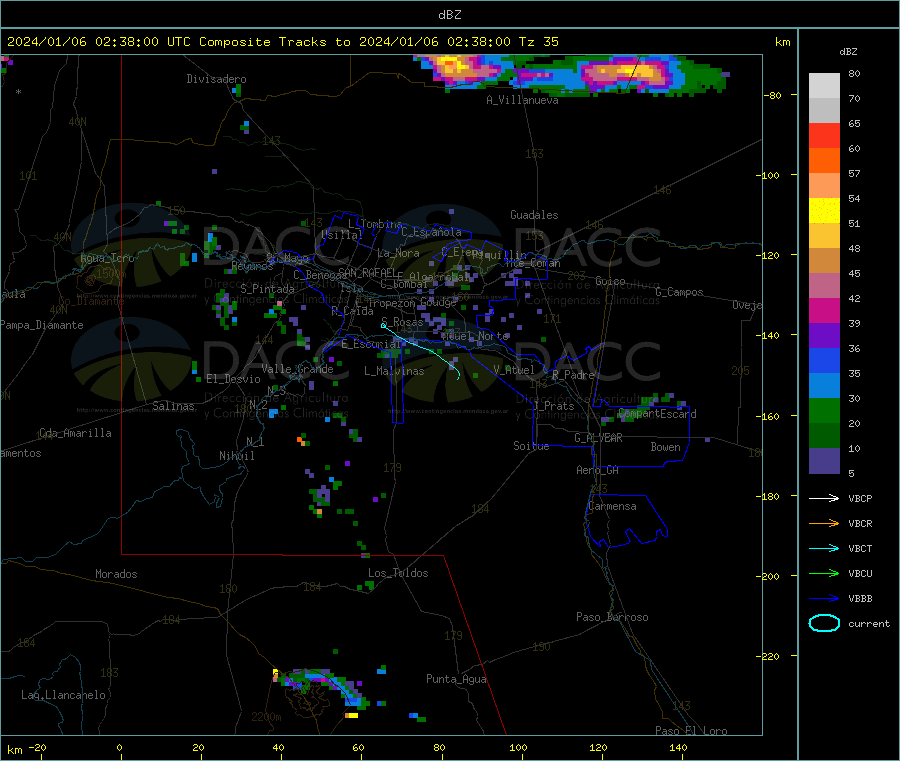900x761 pixels.
Task: Click the strong radar echo near A_Villanueva
Action: click(625, 73)
